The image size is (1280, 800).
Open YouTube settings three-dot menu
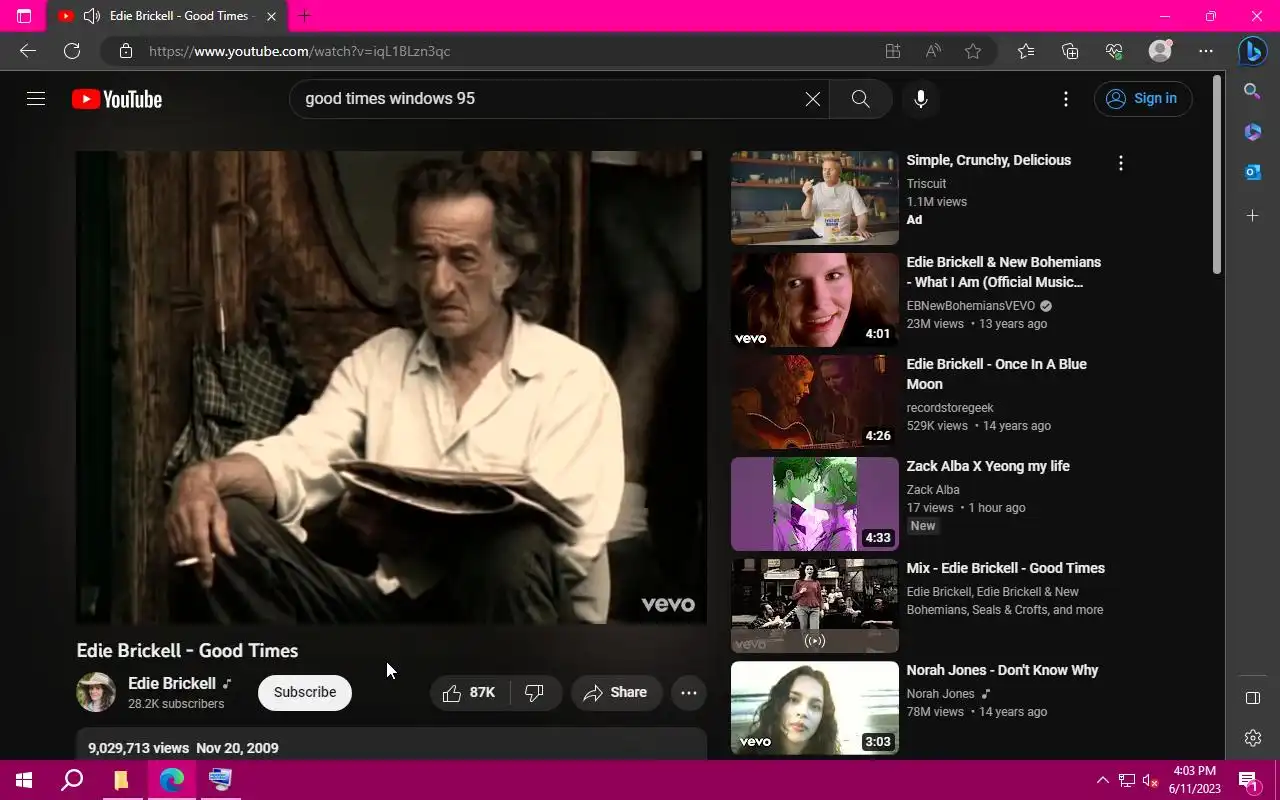coord(1066,99)
